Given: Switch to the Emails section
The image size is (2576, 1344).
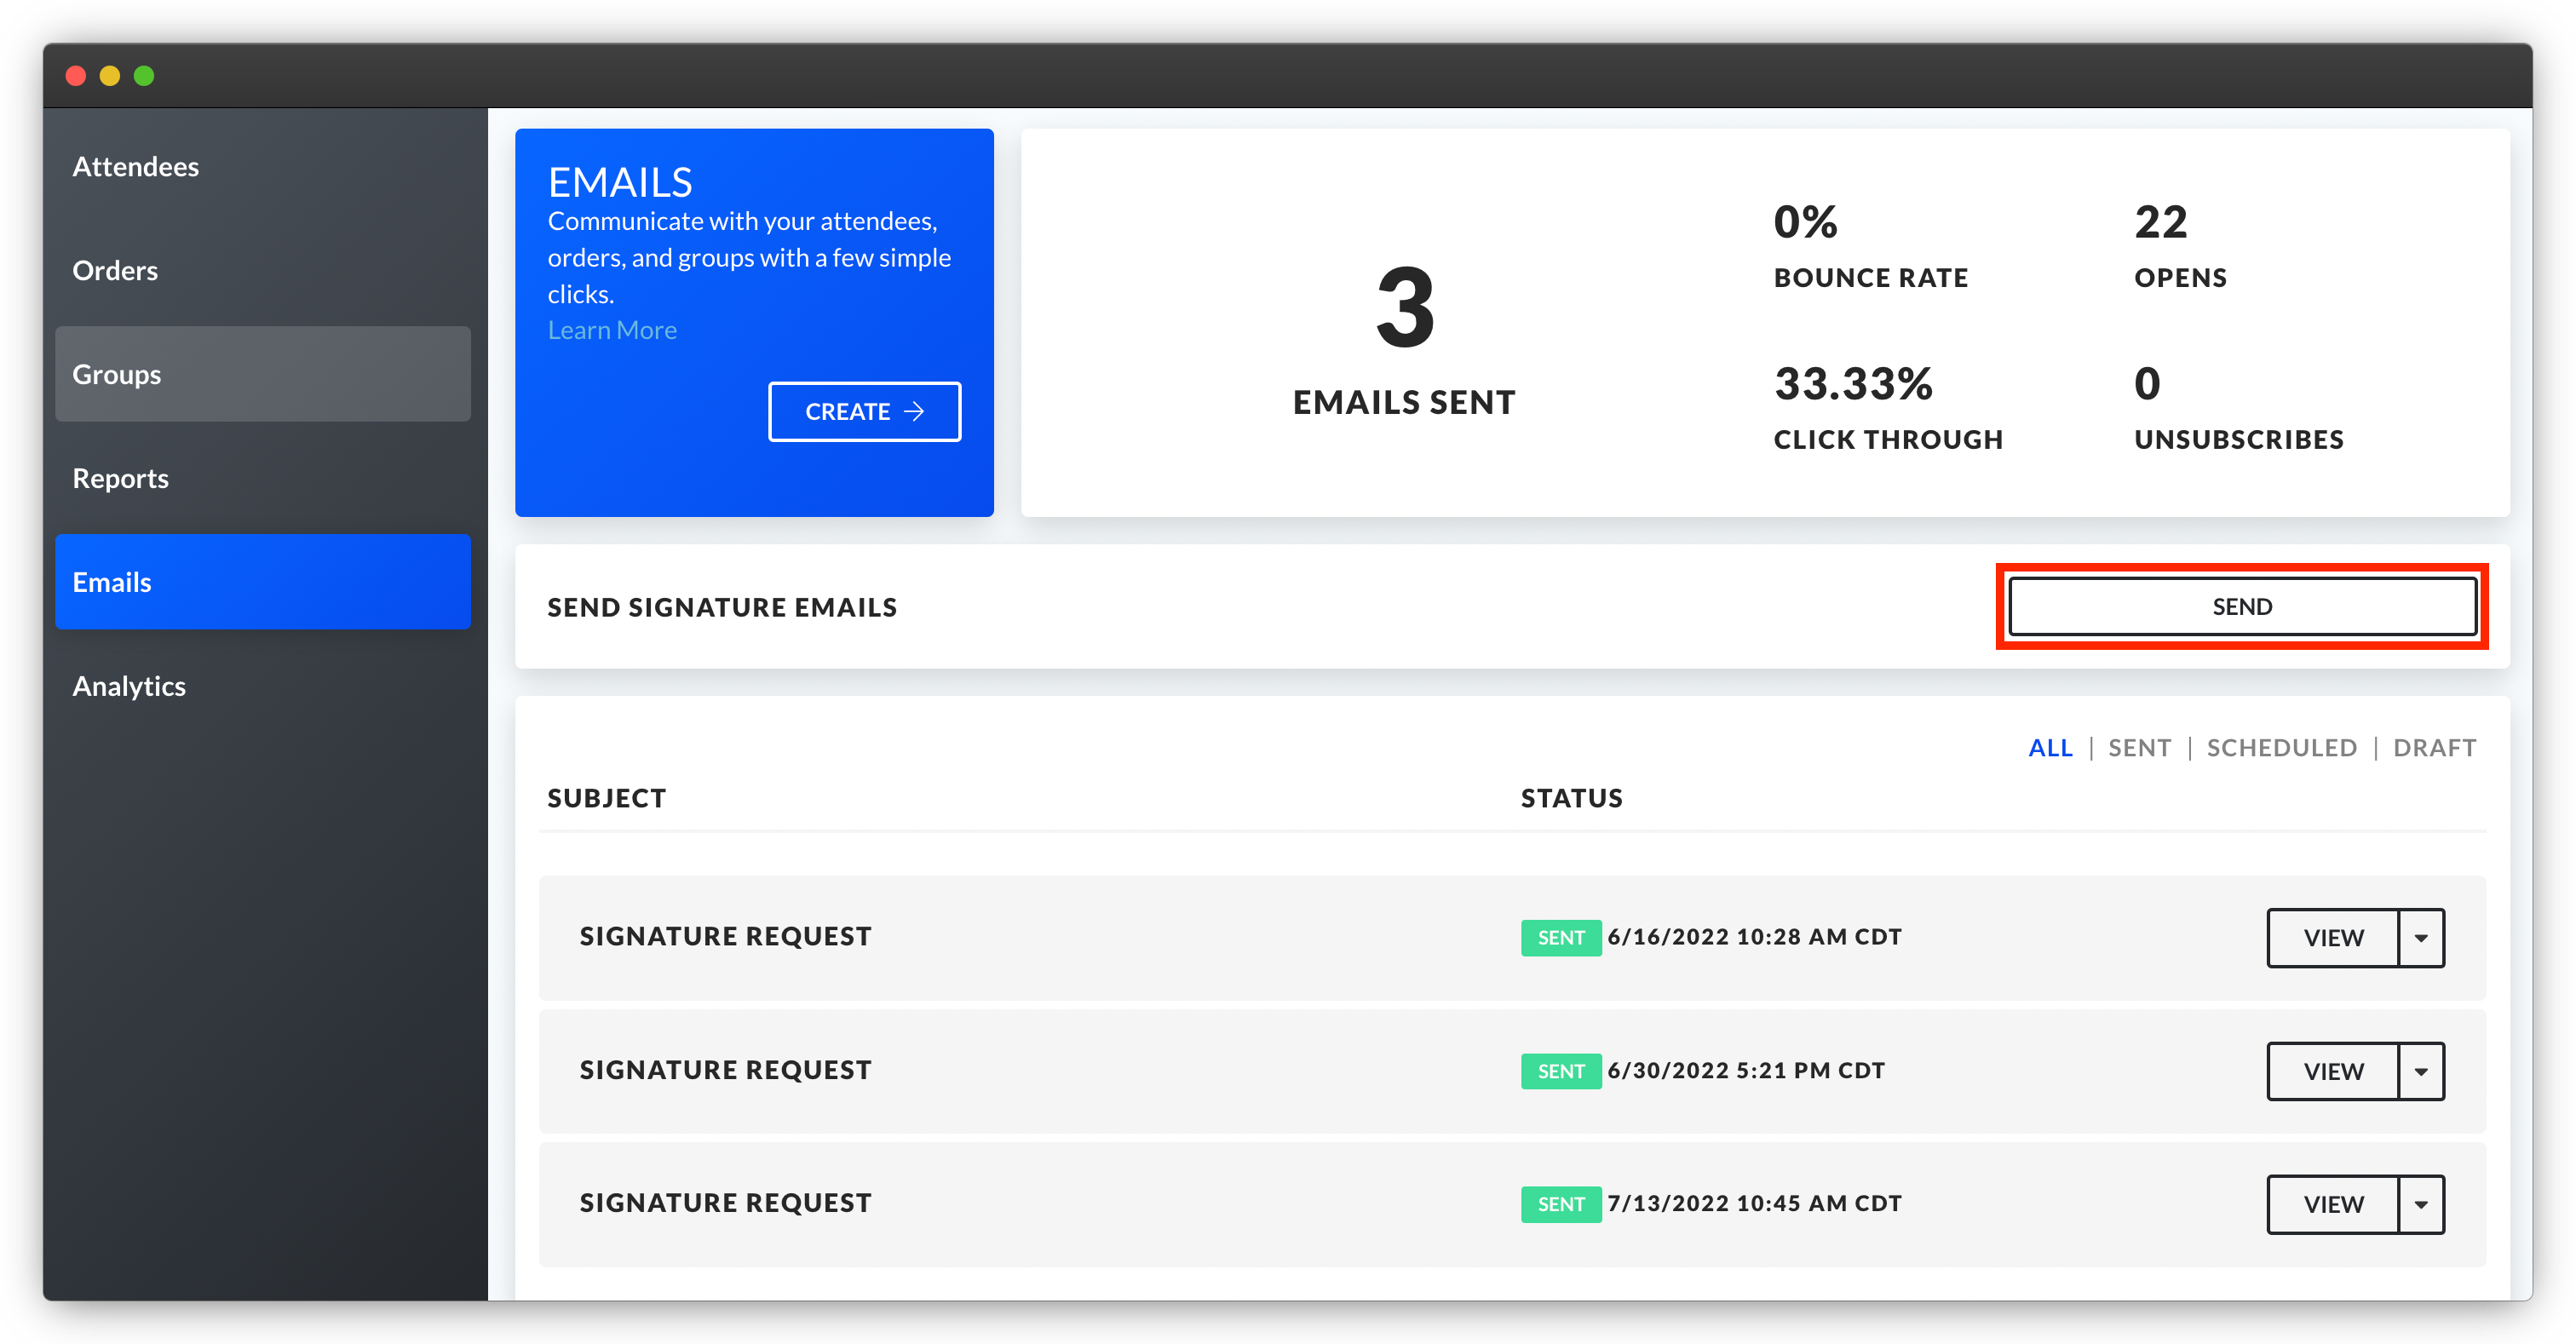Looking at the screenshot, I should (x=111, y=582).
